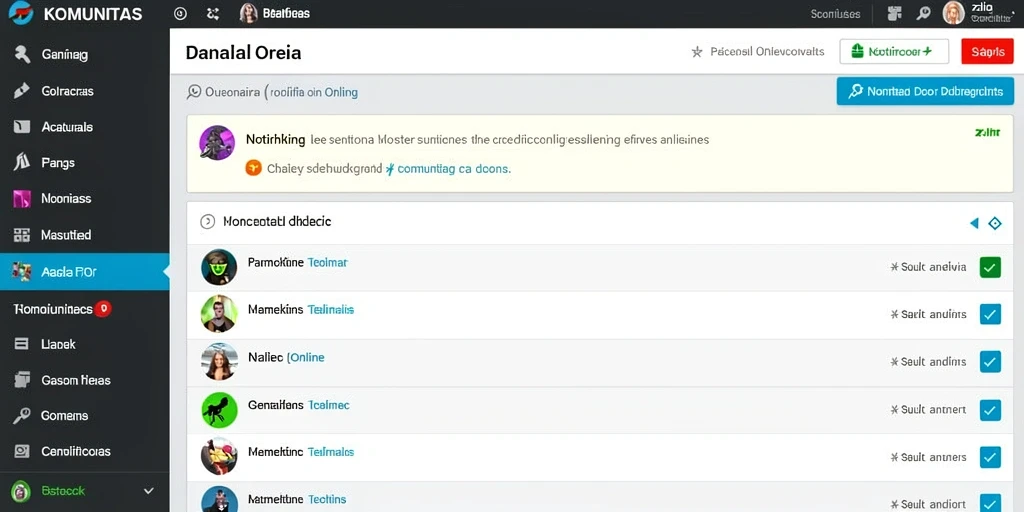
Task: Click the key icon beside Gomems
Action: point(22,415)
